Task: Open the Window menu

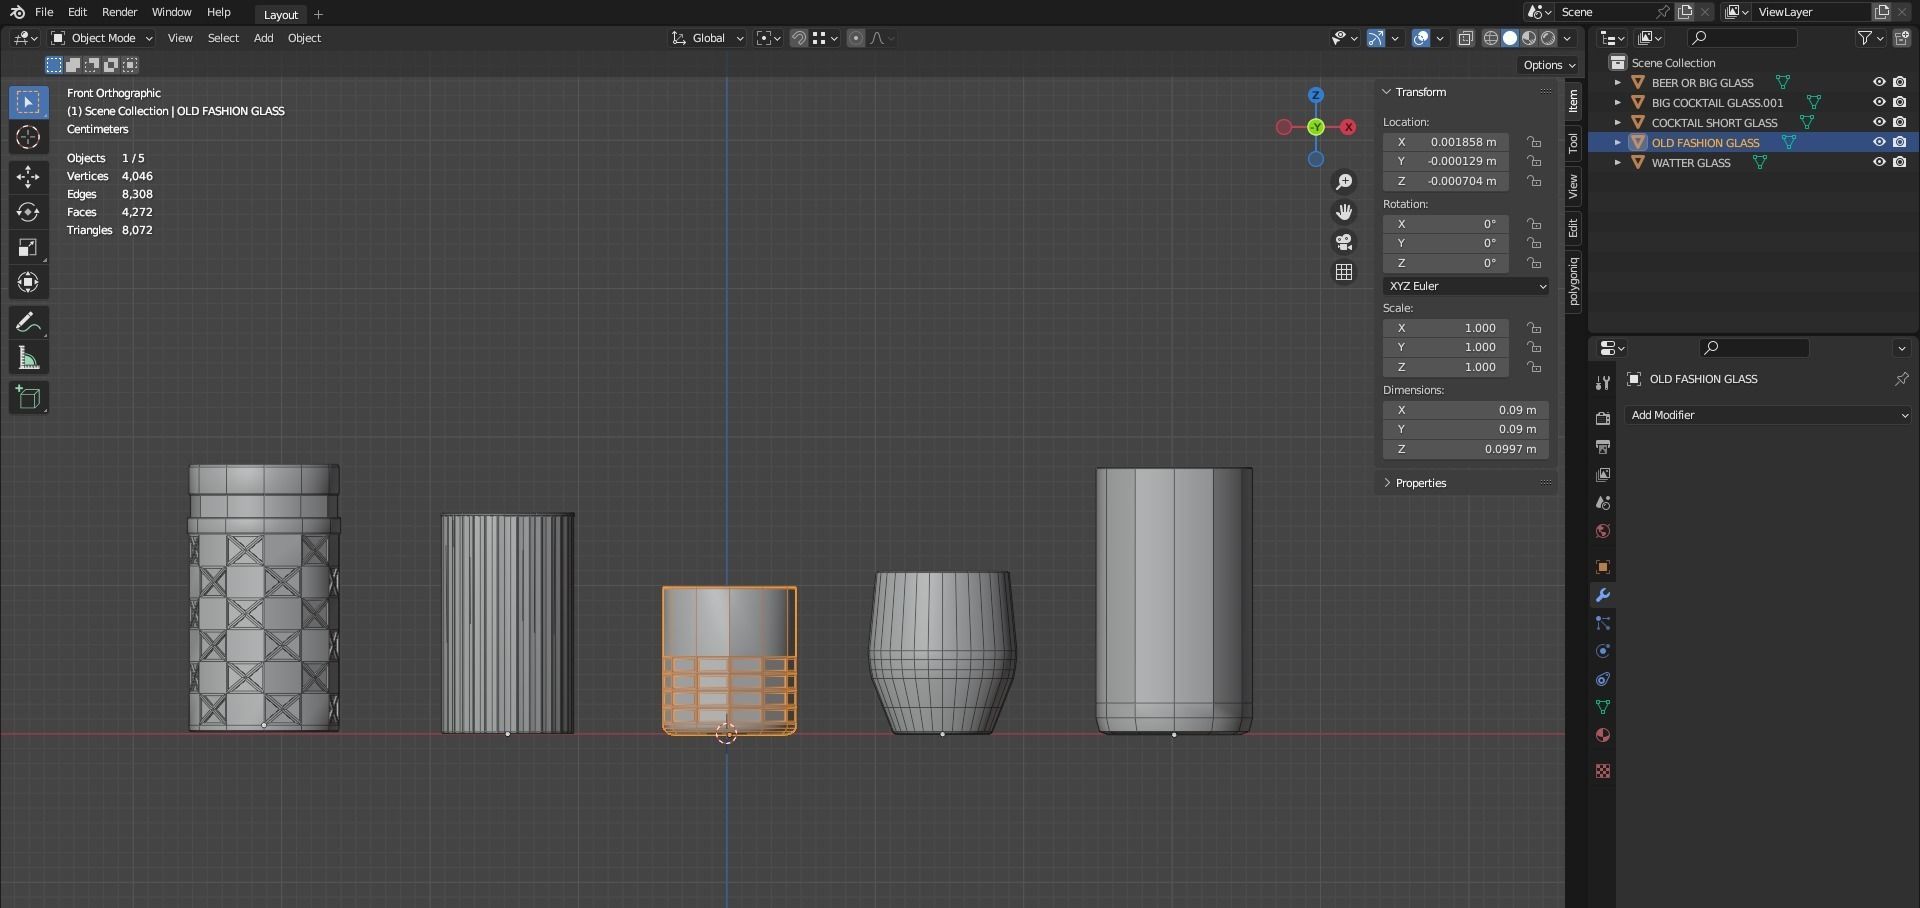Action: pos(171,12)
